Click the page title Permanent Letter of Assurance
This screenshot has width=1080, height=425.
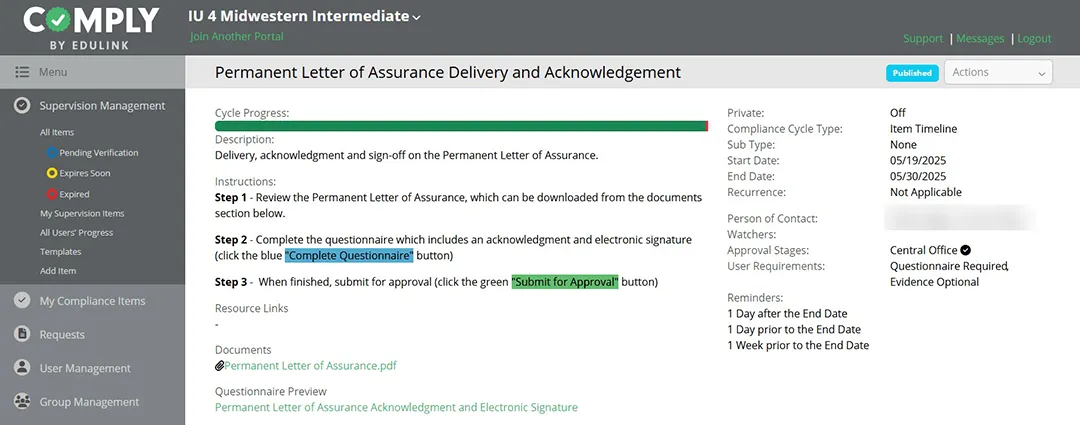[448, 72]
